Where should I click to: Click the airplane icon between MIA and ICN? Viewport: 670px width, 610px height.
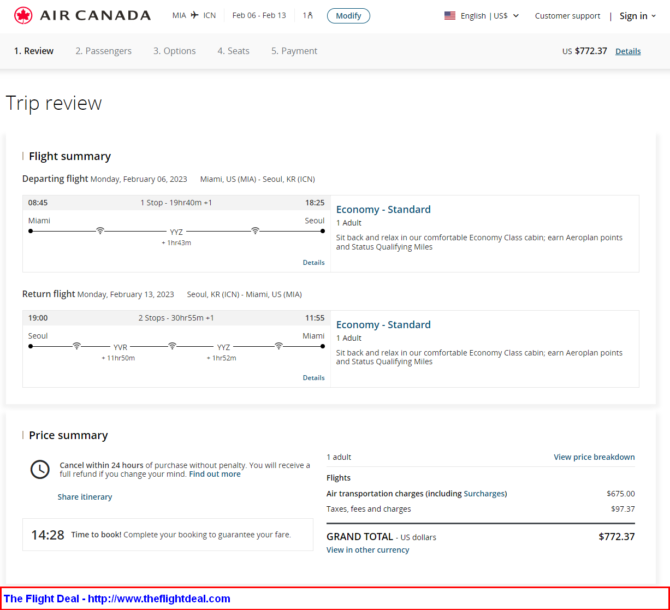pyautogui.click(x=195, y=15)
